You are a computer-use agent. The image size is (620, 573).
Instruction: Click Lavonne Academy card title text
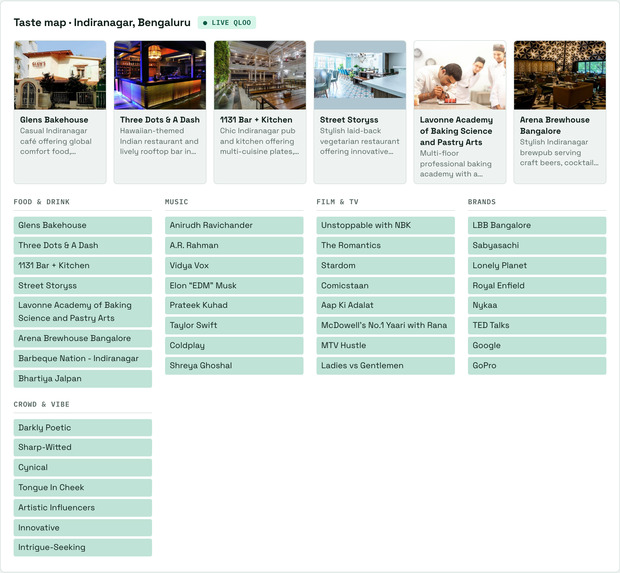click(x=456, y=131)
